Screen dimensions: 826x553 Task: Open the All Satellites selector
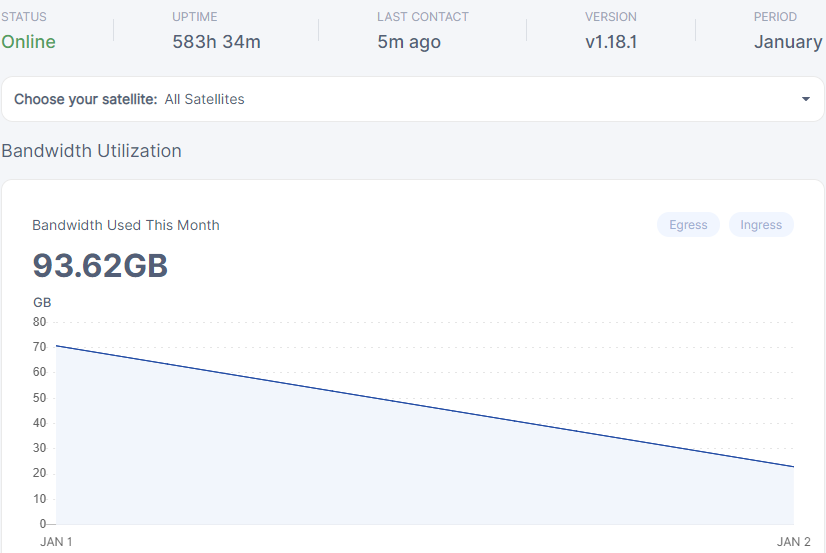pos(204,99)
